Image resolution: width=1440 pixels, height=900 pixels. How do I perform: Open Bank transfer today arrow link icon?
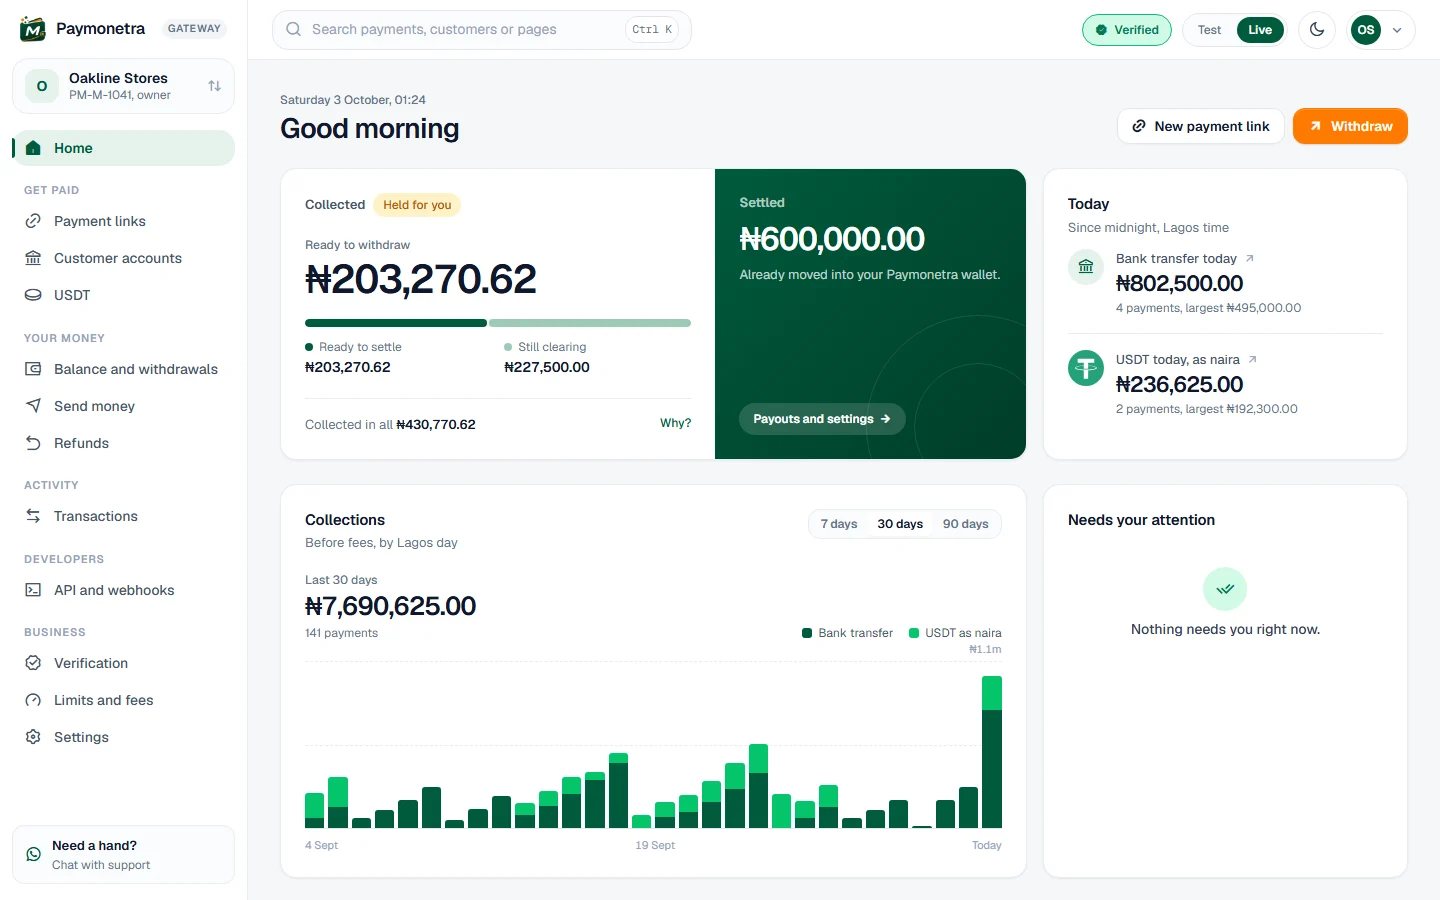[1249, 259]
